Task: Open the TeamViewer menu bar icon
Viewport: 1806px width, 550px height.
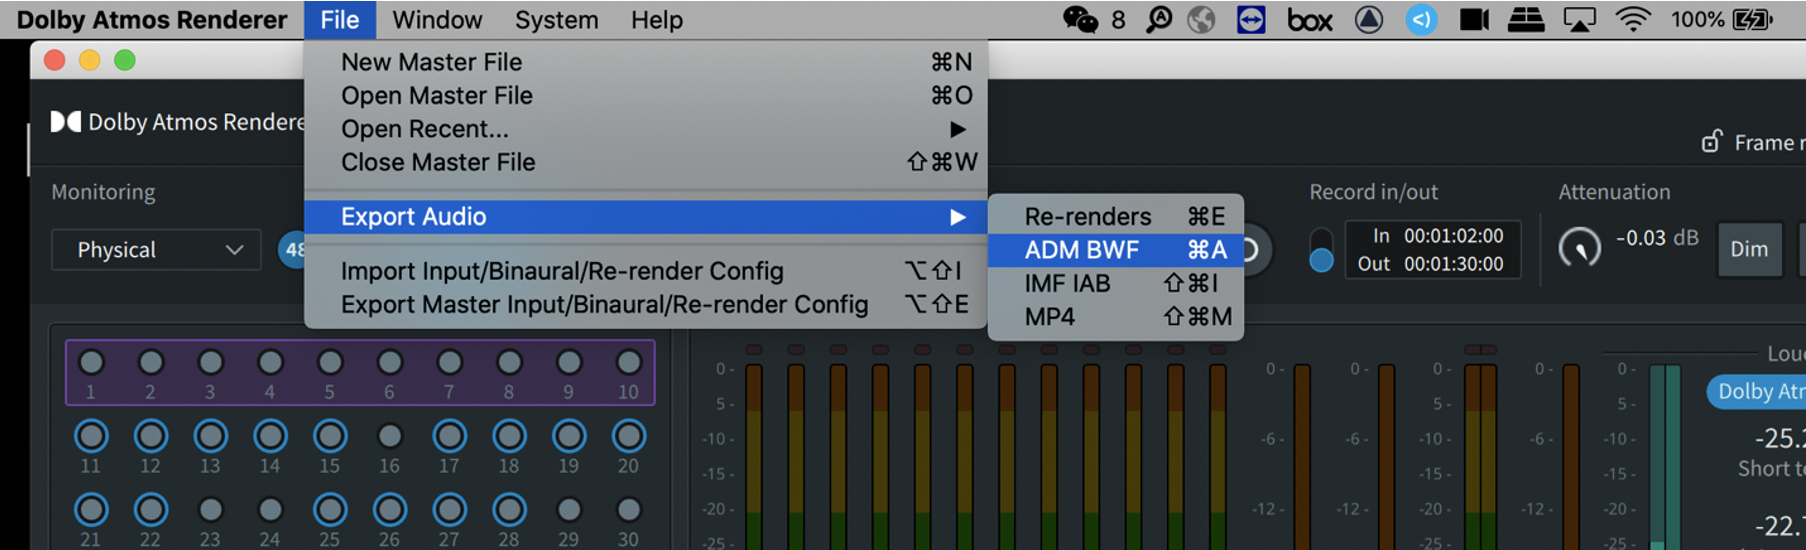Action: pyautogui.click(x=1251, y=20)
